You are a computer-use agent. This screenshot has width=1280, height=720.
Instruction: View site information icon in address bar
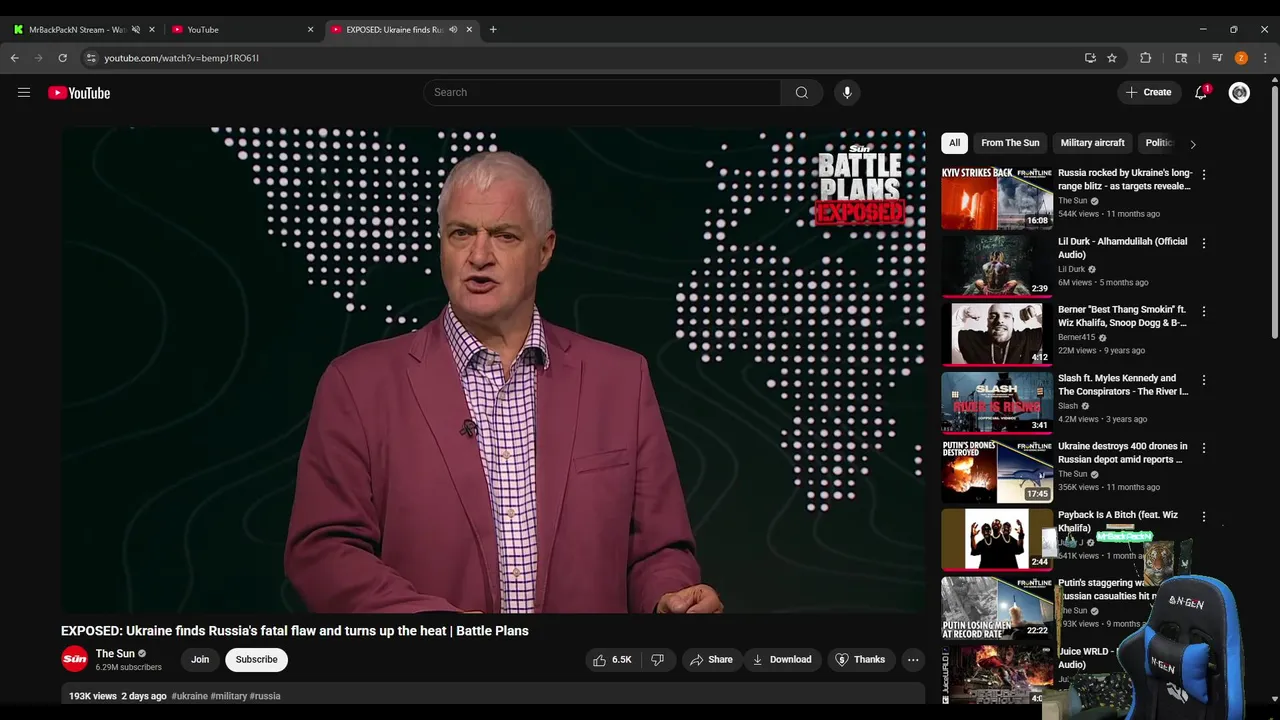(91, 58)
